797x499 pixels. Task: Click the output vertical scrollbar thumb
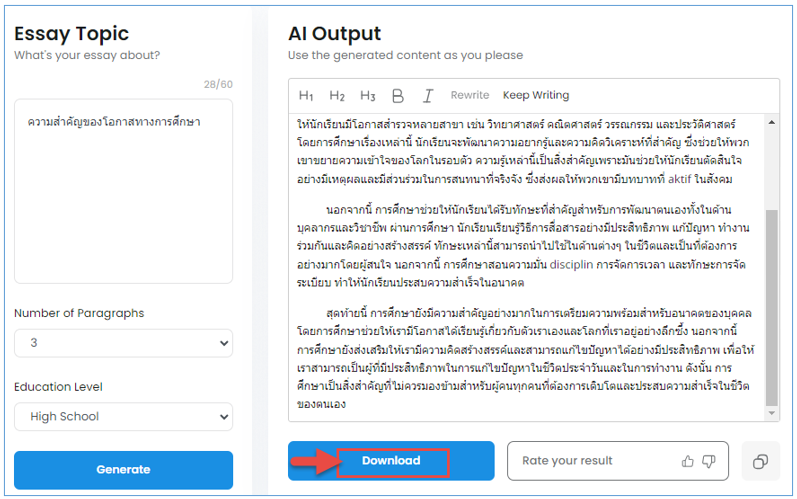tap(772, 307)
